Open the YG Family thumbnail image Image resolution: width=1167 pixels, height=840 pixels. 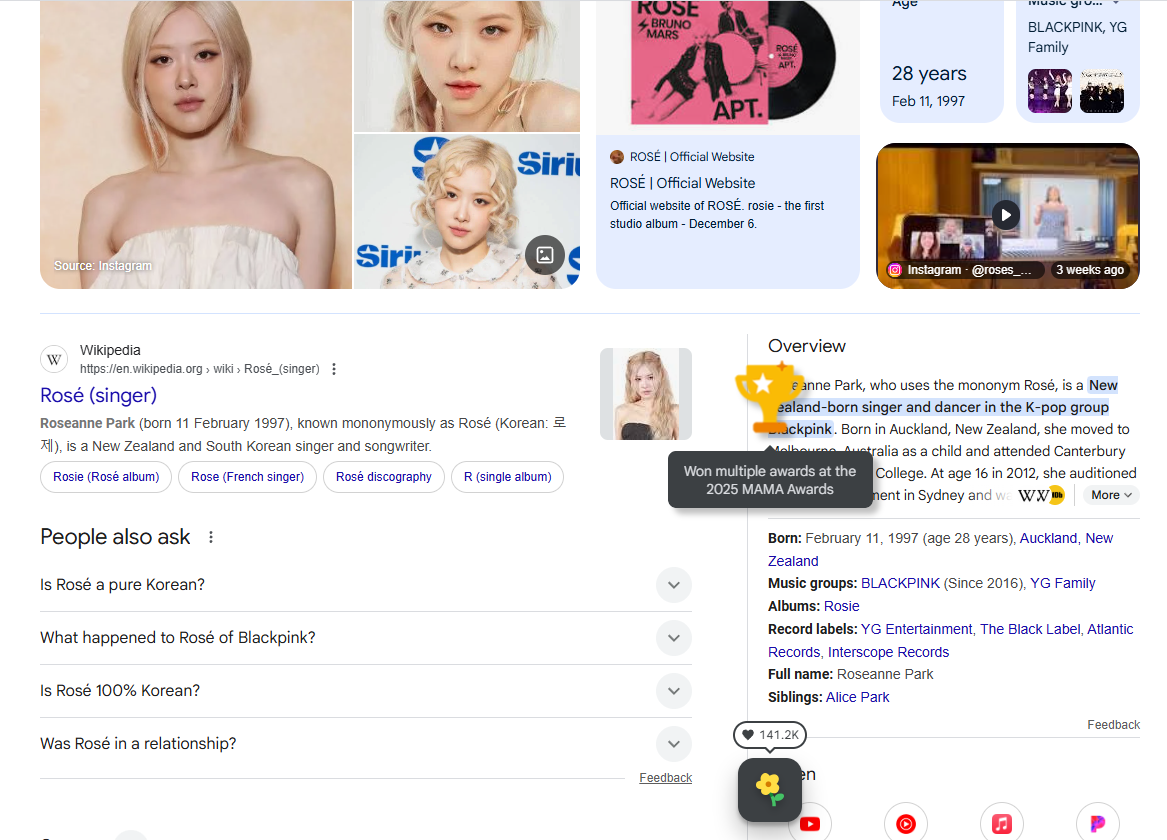coord(1102,91)
